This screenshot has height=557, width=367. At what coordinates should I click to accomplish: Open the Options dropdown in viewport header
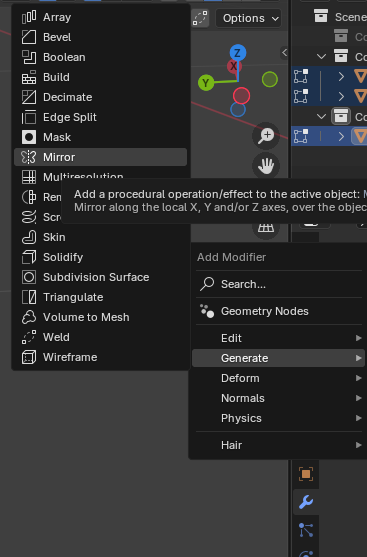(x=248, y=18)
